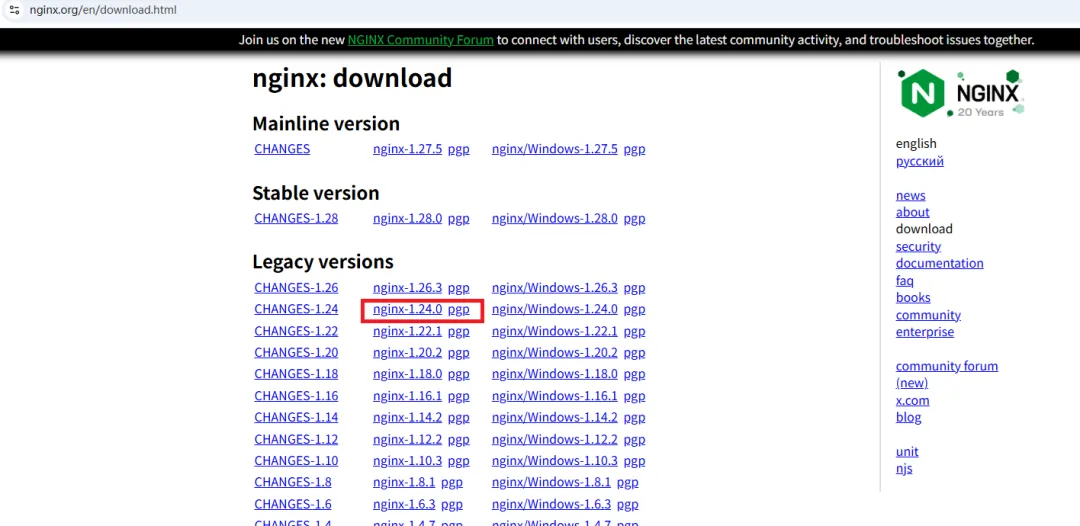Open CHANGES-1.6 link
The height and width of the screenshot is (526, 1080).
[293, 504]
